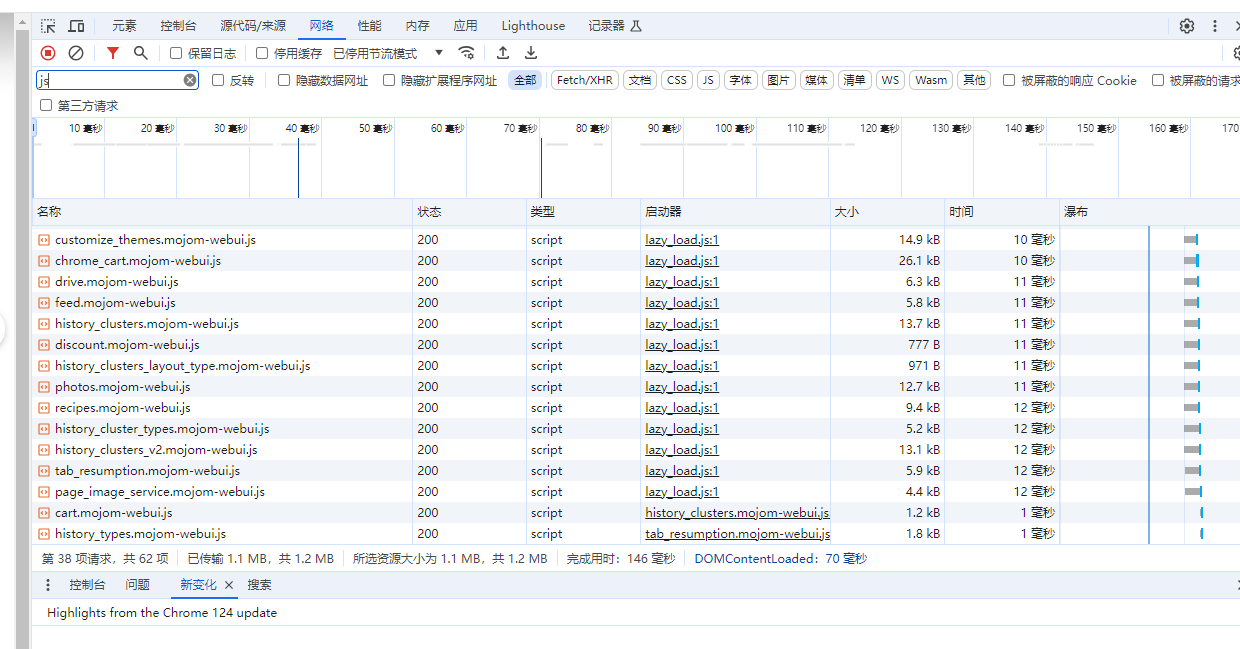
Task: Select photos.mojom-webui.js request row
Action: (636, 387)
